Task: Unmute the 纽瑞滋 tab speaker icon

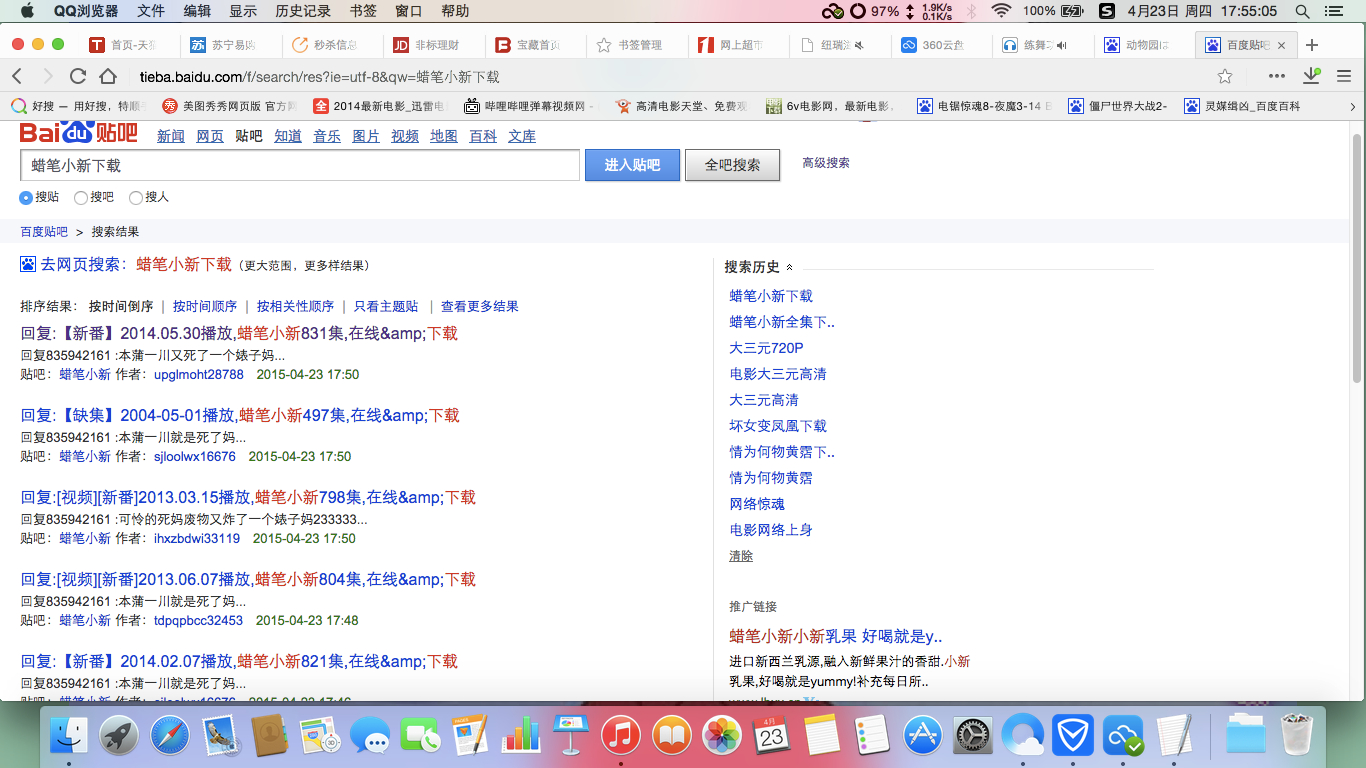Action: (x=858, y=45)
